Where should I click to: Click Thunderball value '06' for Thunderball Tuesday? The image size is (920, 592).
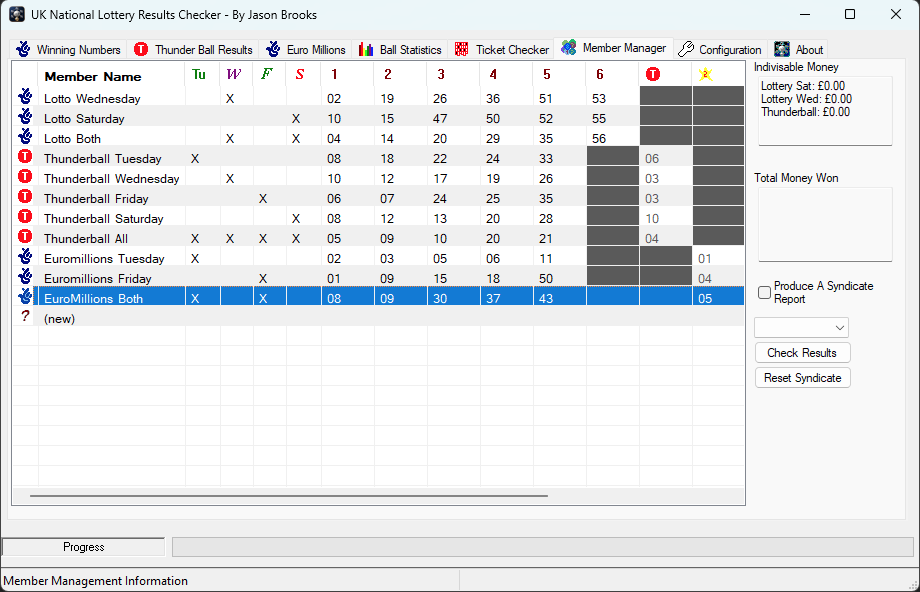click(652, 158)
